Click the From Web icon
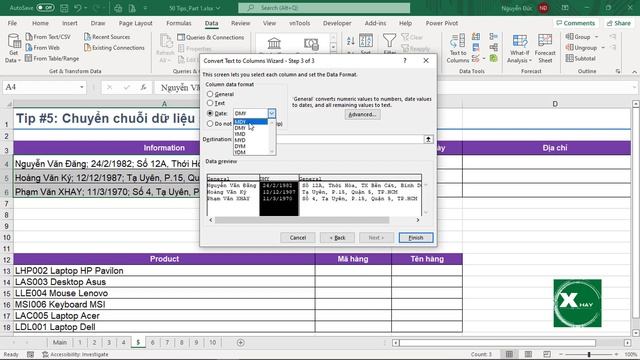640x360 pixels. 29,47
